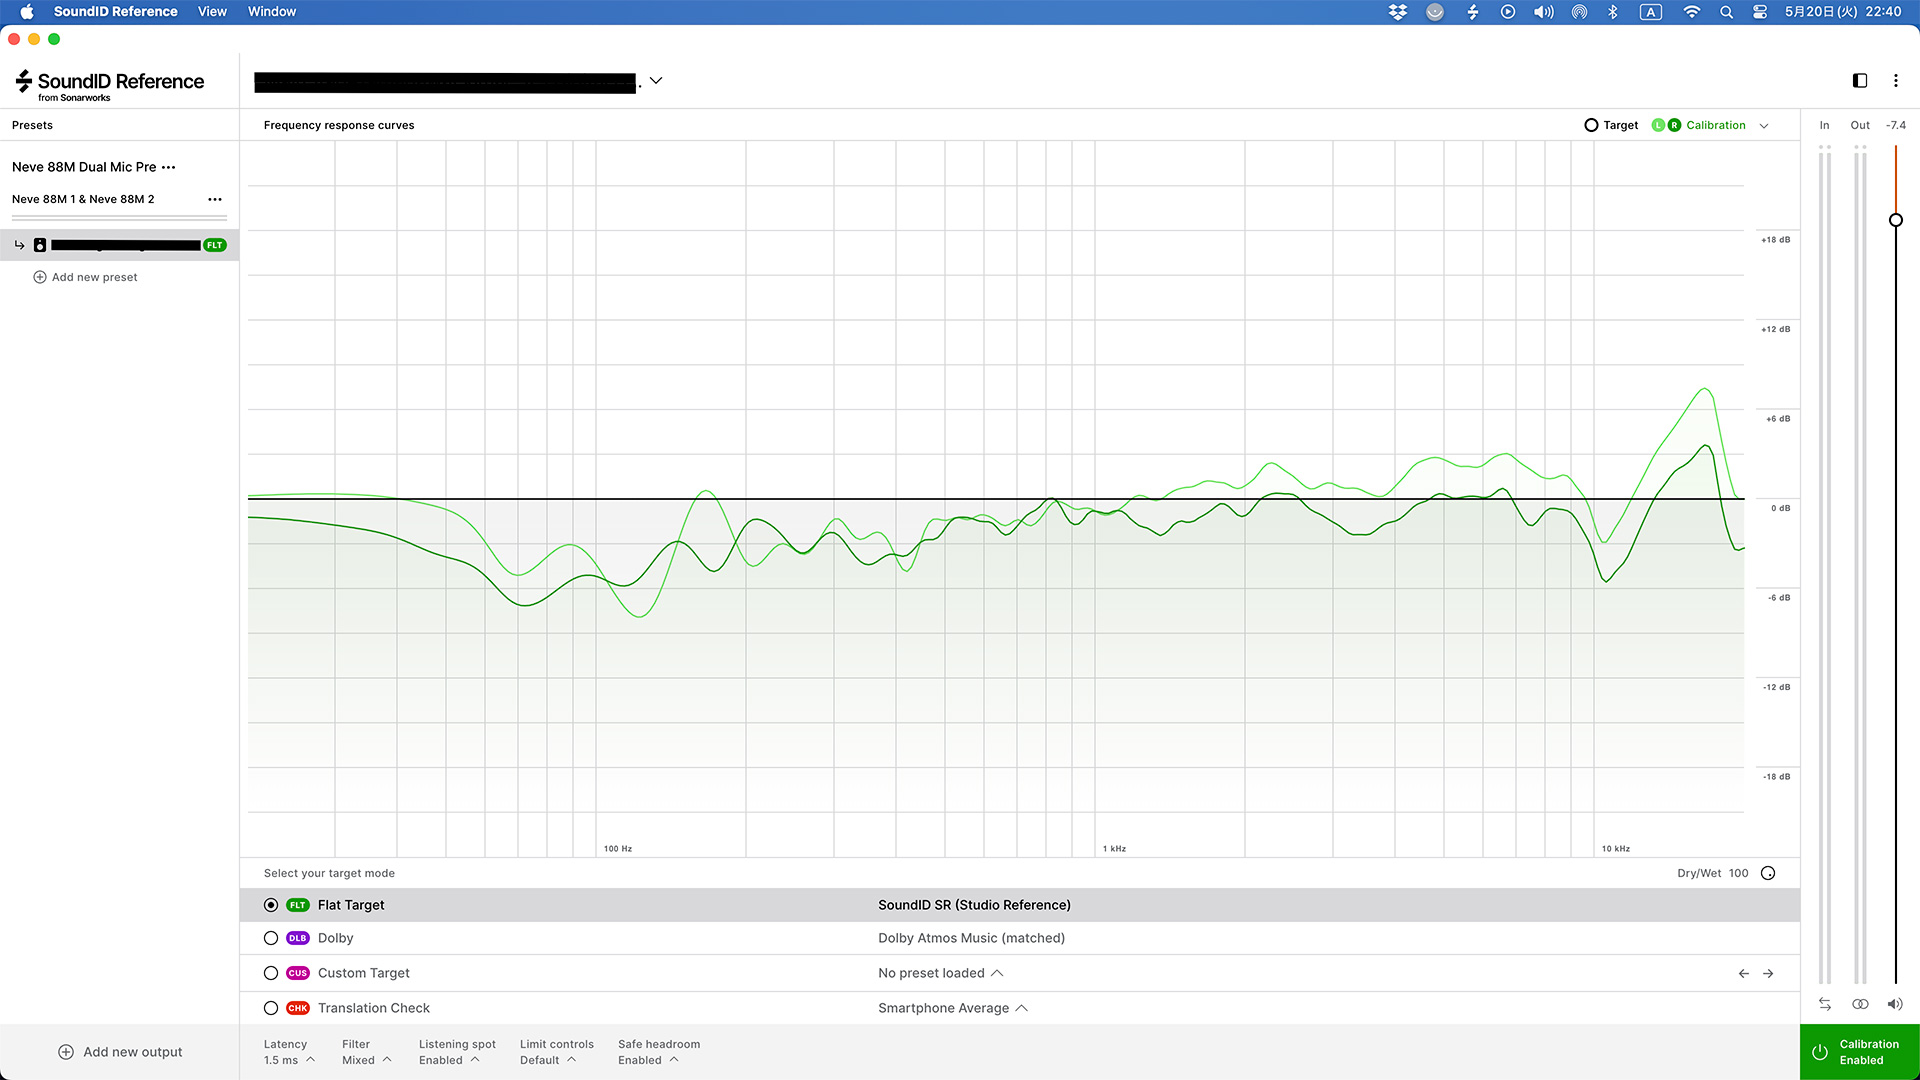1920x1080 pixels.
Task: Click the input source A menu item
Action: 1651,12
